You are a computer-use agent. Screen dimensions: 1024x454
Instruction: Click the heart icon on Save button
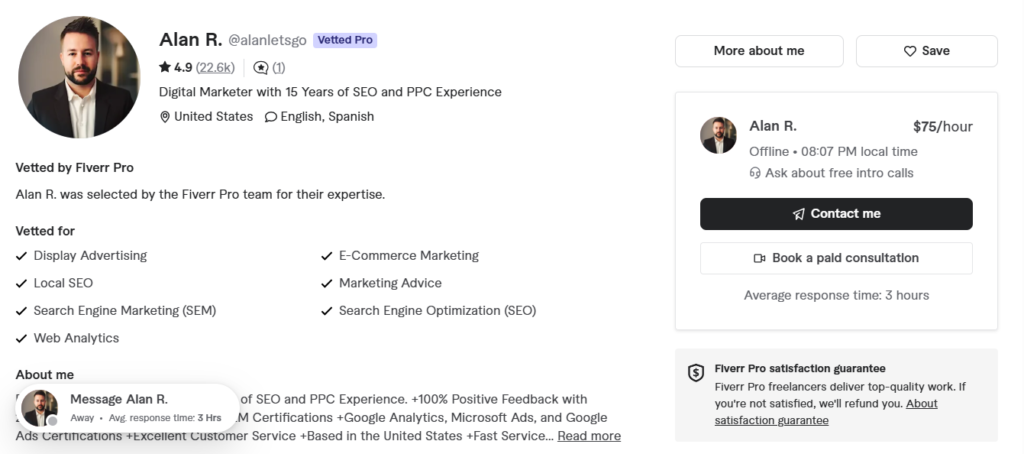(x=910, y=51)
